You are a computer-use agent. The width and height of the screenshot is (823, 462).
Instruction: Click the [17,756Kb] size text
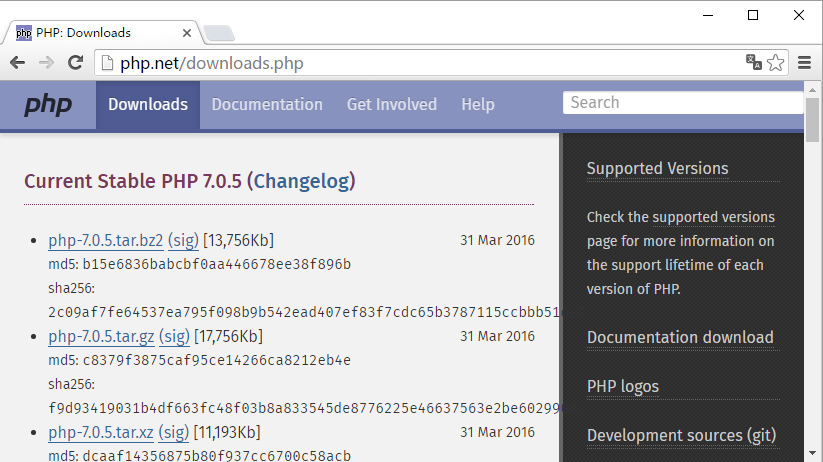tap(228, 337)
